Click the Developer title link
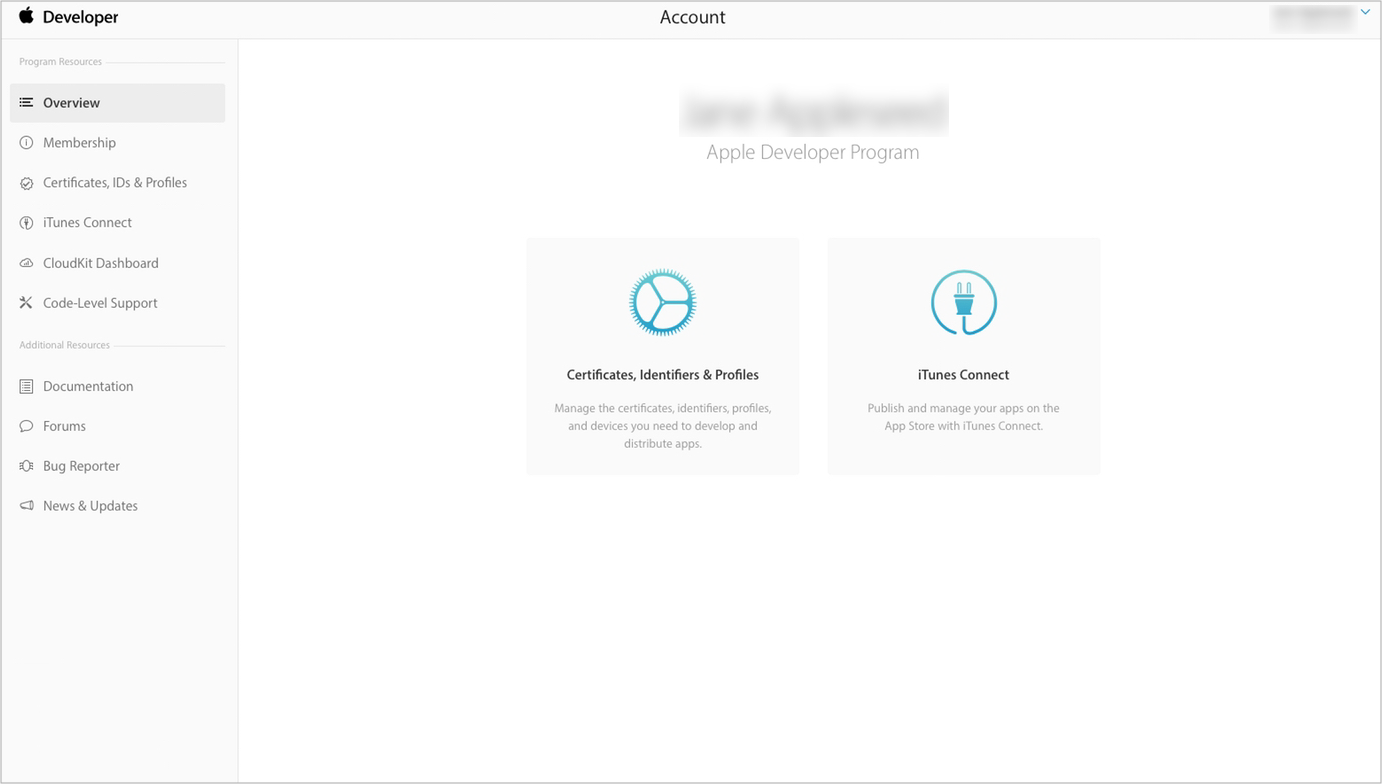1382x784 pixels. (x=80, y=17)
